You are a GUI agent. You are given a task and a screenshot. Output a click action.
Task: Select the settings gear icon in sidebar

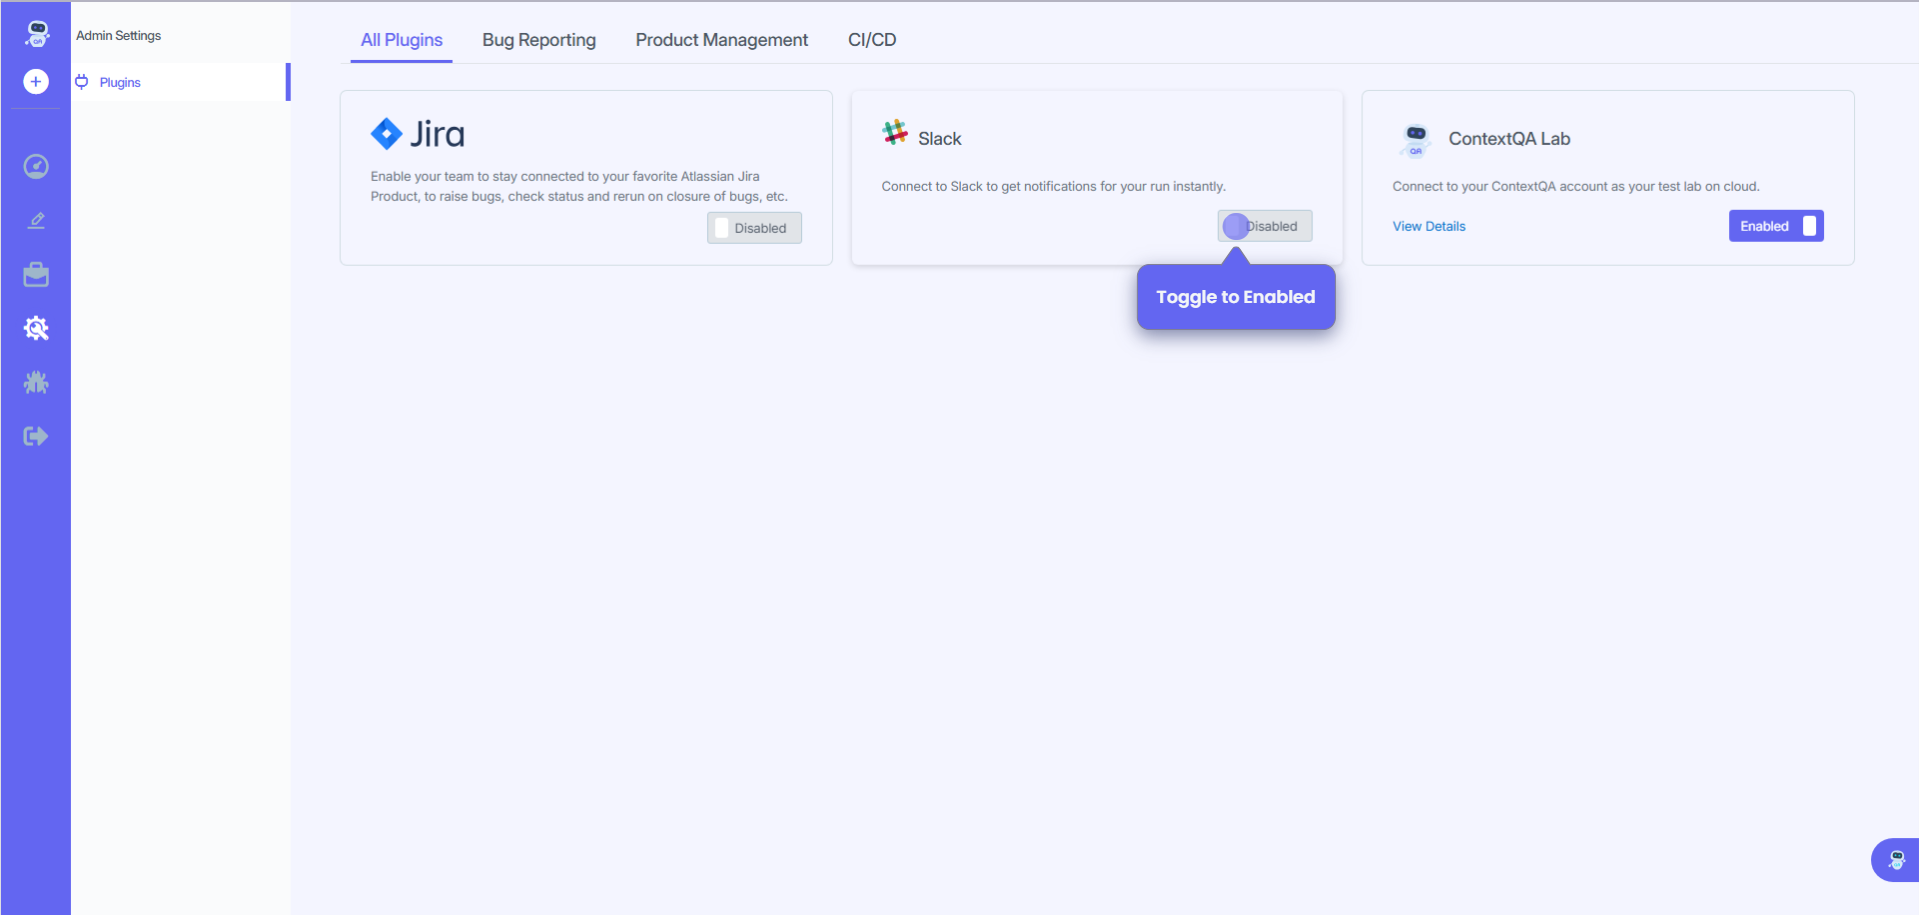36,328
